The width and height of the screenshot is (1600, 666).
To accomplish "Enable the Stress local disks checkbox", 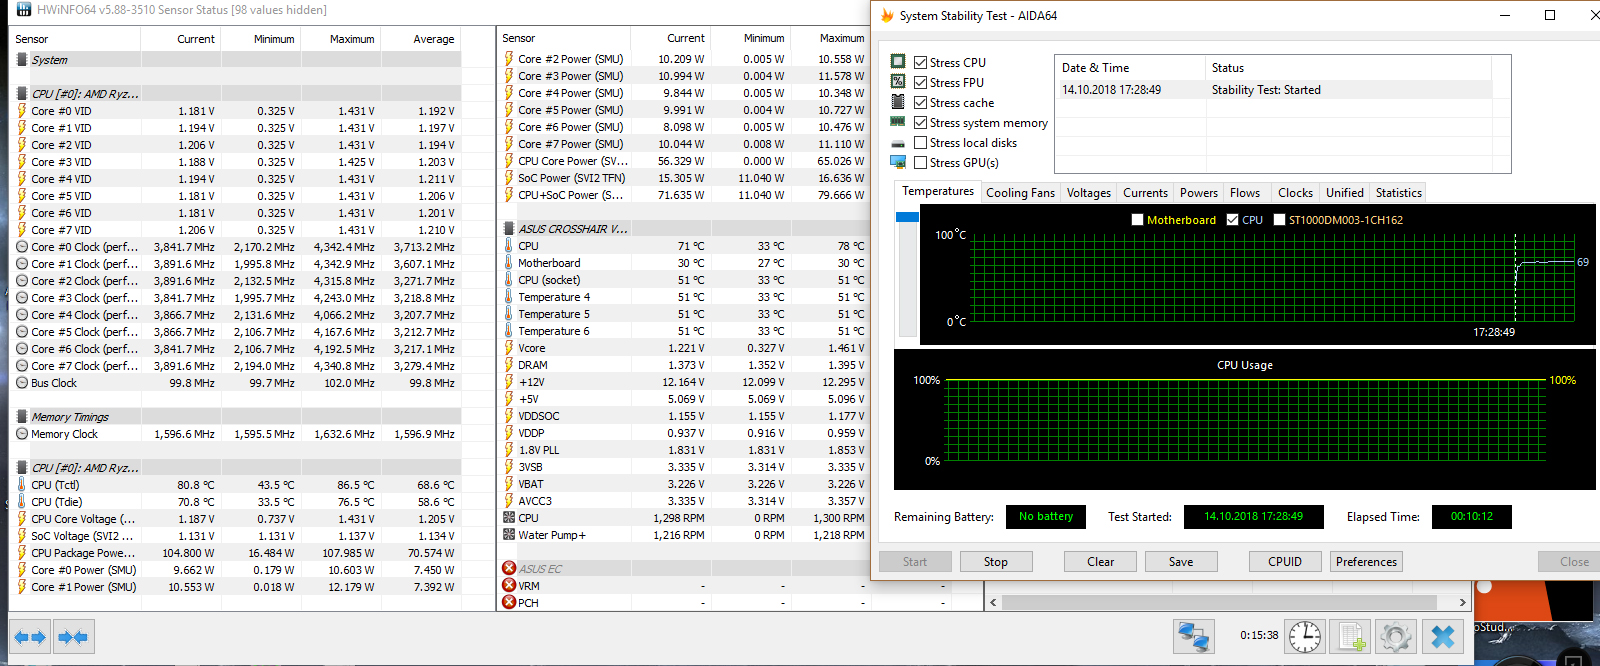I will point(921,142).
